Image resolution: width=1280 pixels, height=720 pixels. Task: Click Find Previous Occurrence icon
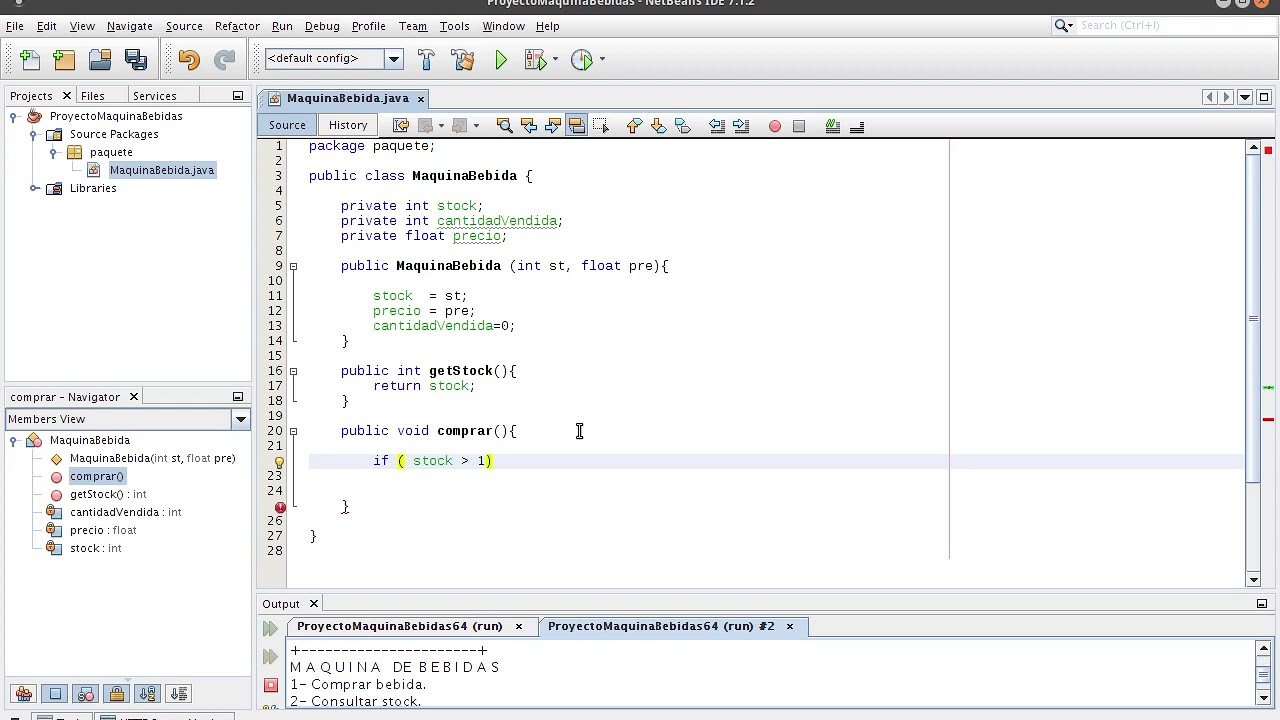tap(529, 125)
